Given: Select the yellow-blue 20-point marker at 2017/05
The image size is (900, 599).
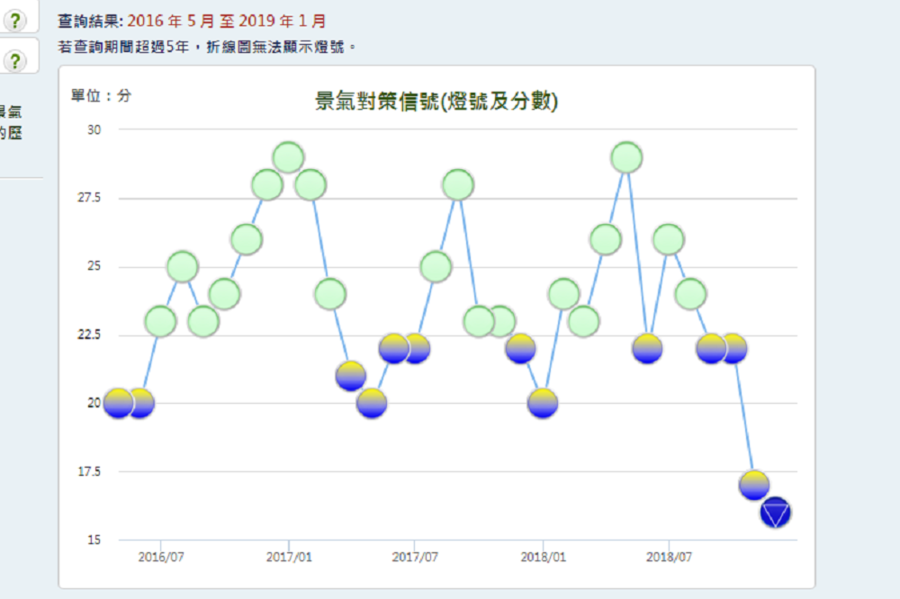Looking at the screenshot, I should click(x=372, y=403).
